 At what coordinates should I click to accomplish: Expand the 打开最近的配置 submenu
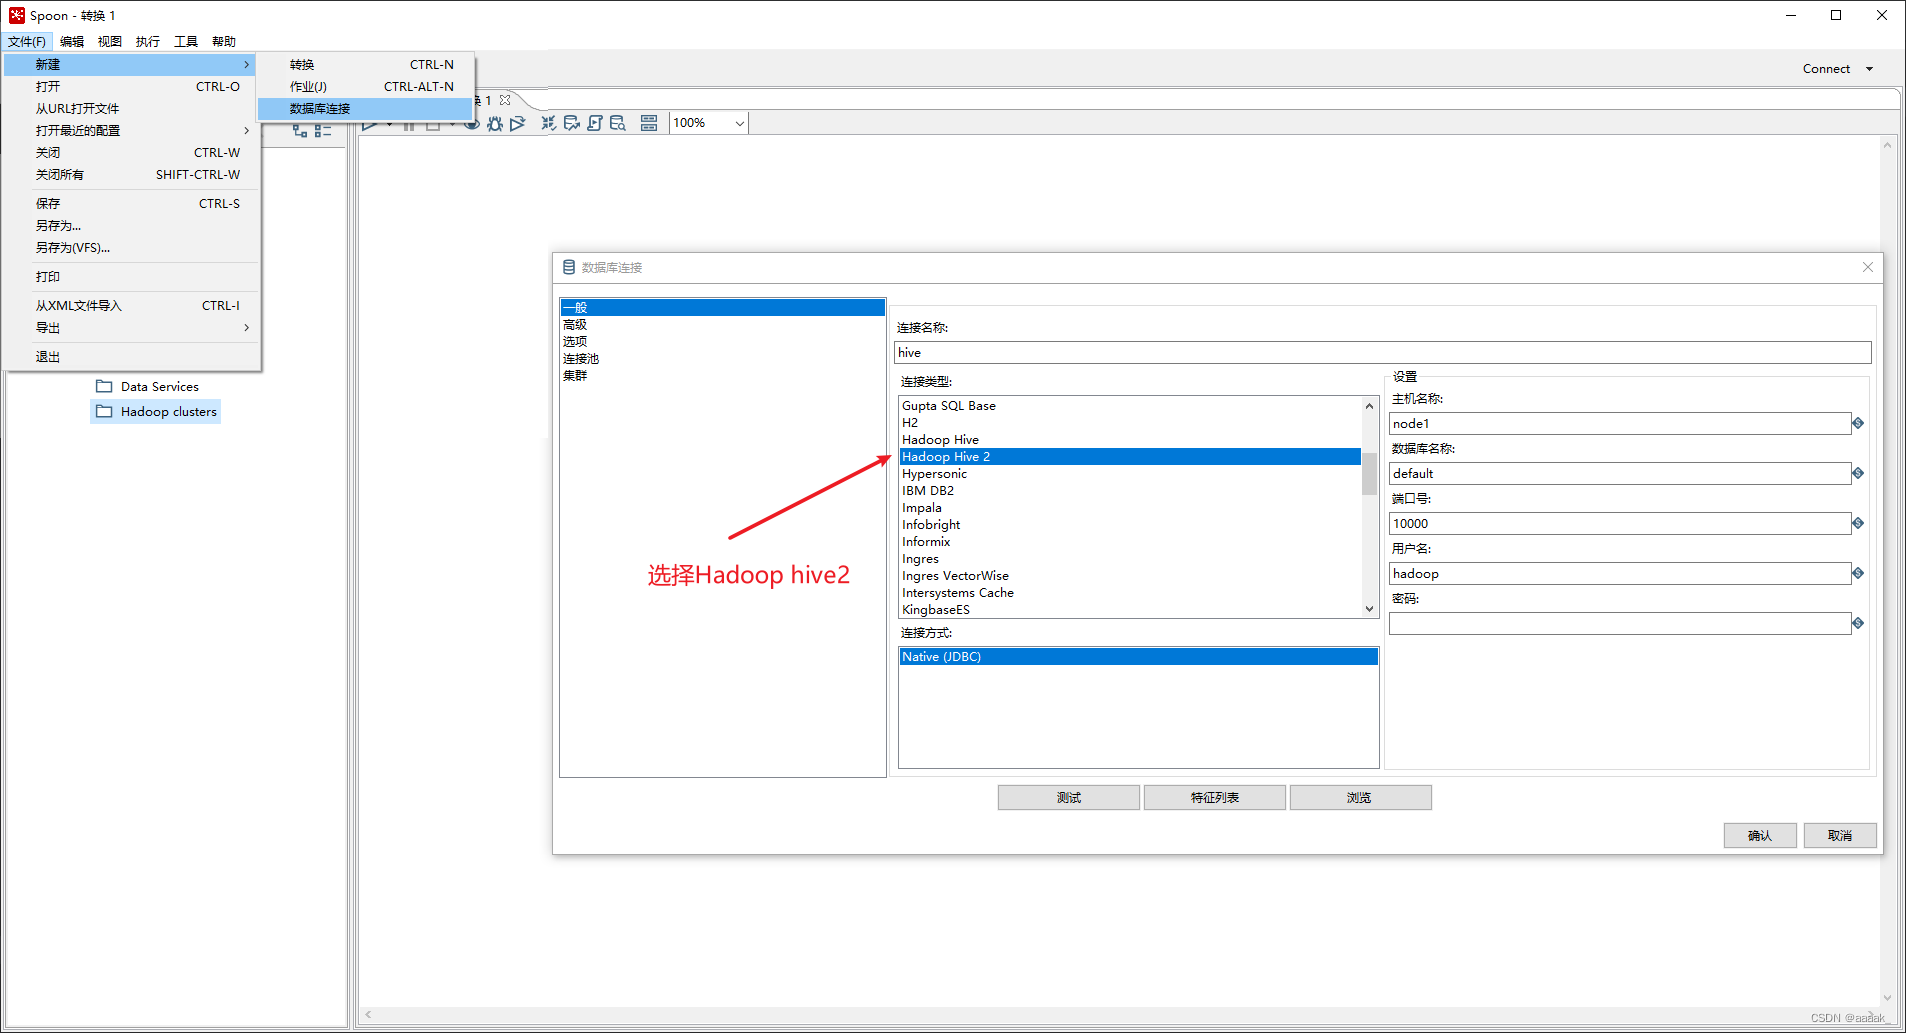[246, 130]
